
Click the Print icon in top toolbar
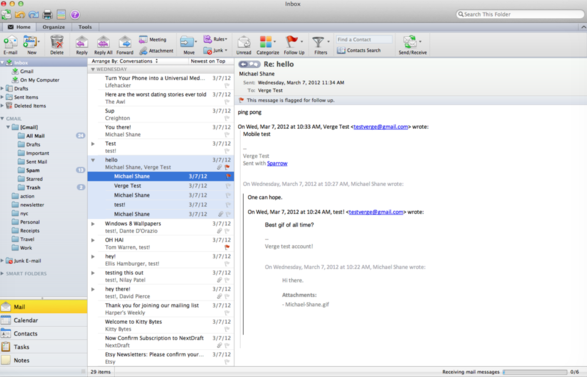(48, 15)
